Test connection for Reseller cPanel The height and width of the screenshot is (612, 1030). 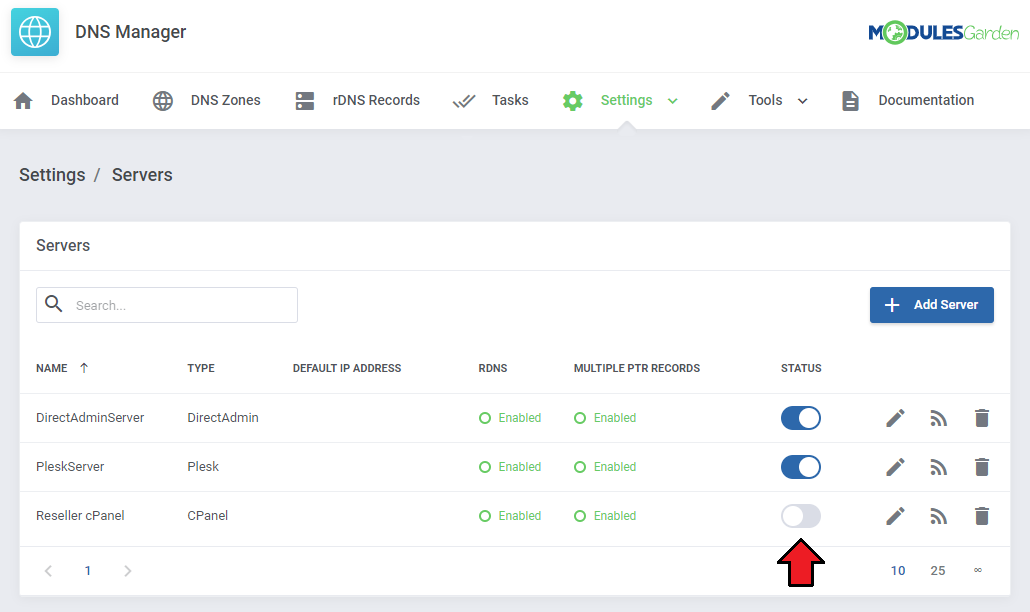click(x=939, y=516)
